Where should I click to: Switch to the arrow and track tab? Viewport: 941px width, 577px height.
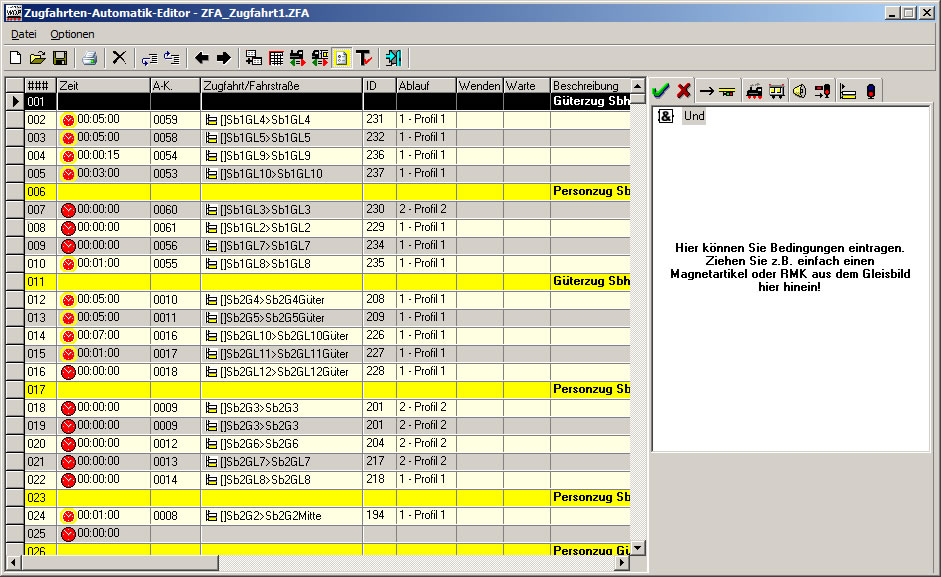pos(717,91)
